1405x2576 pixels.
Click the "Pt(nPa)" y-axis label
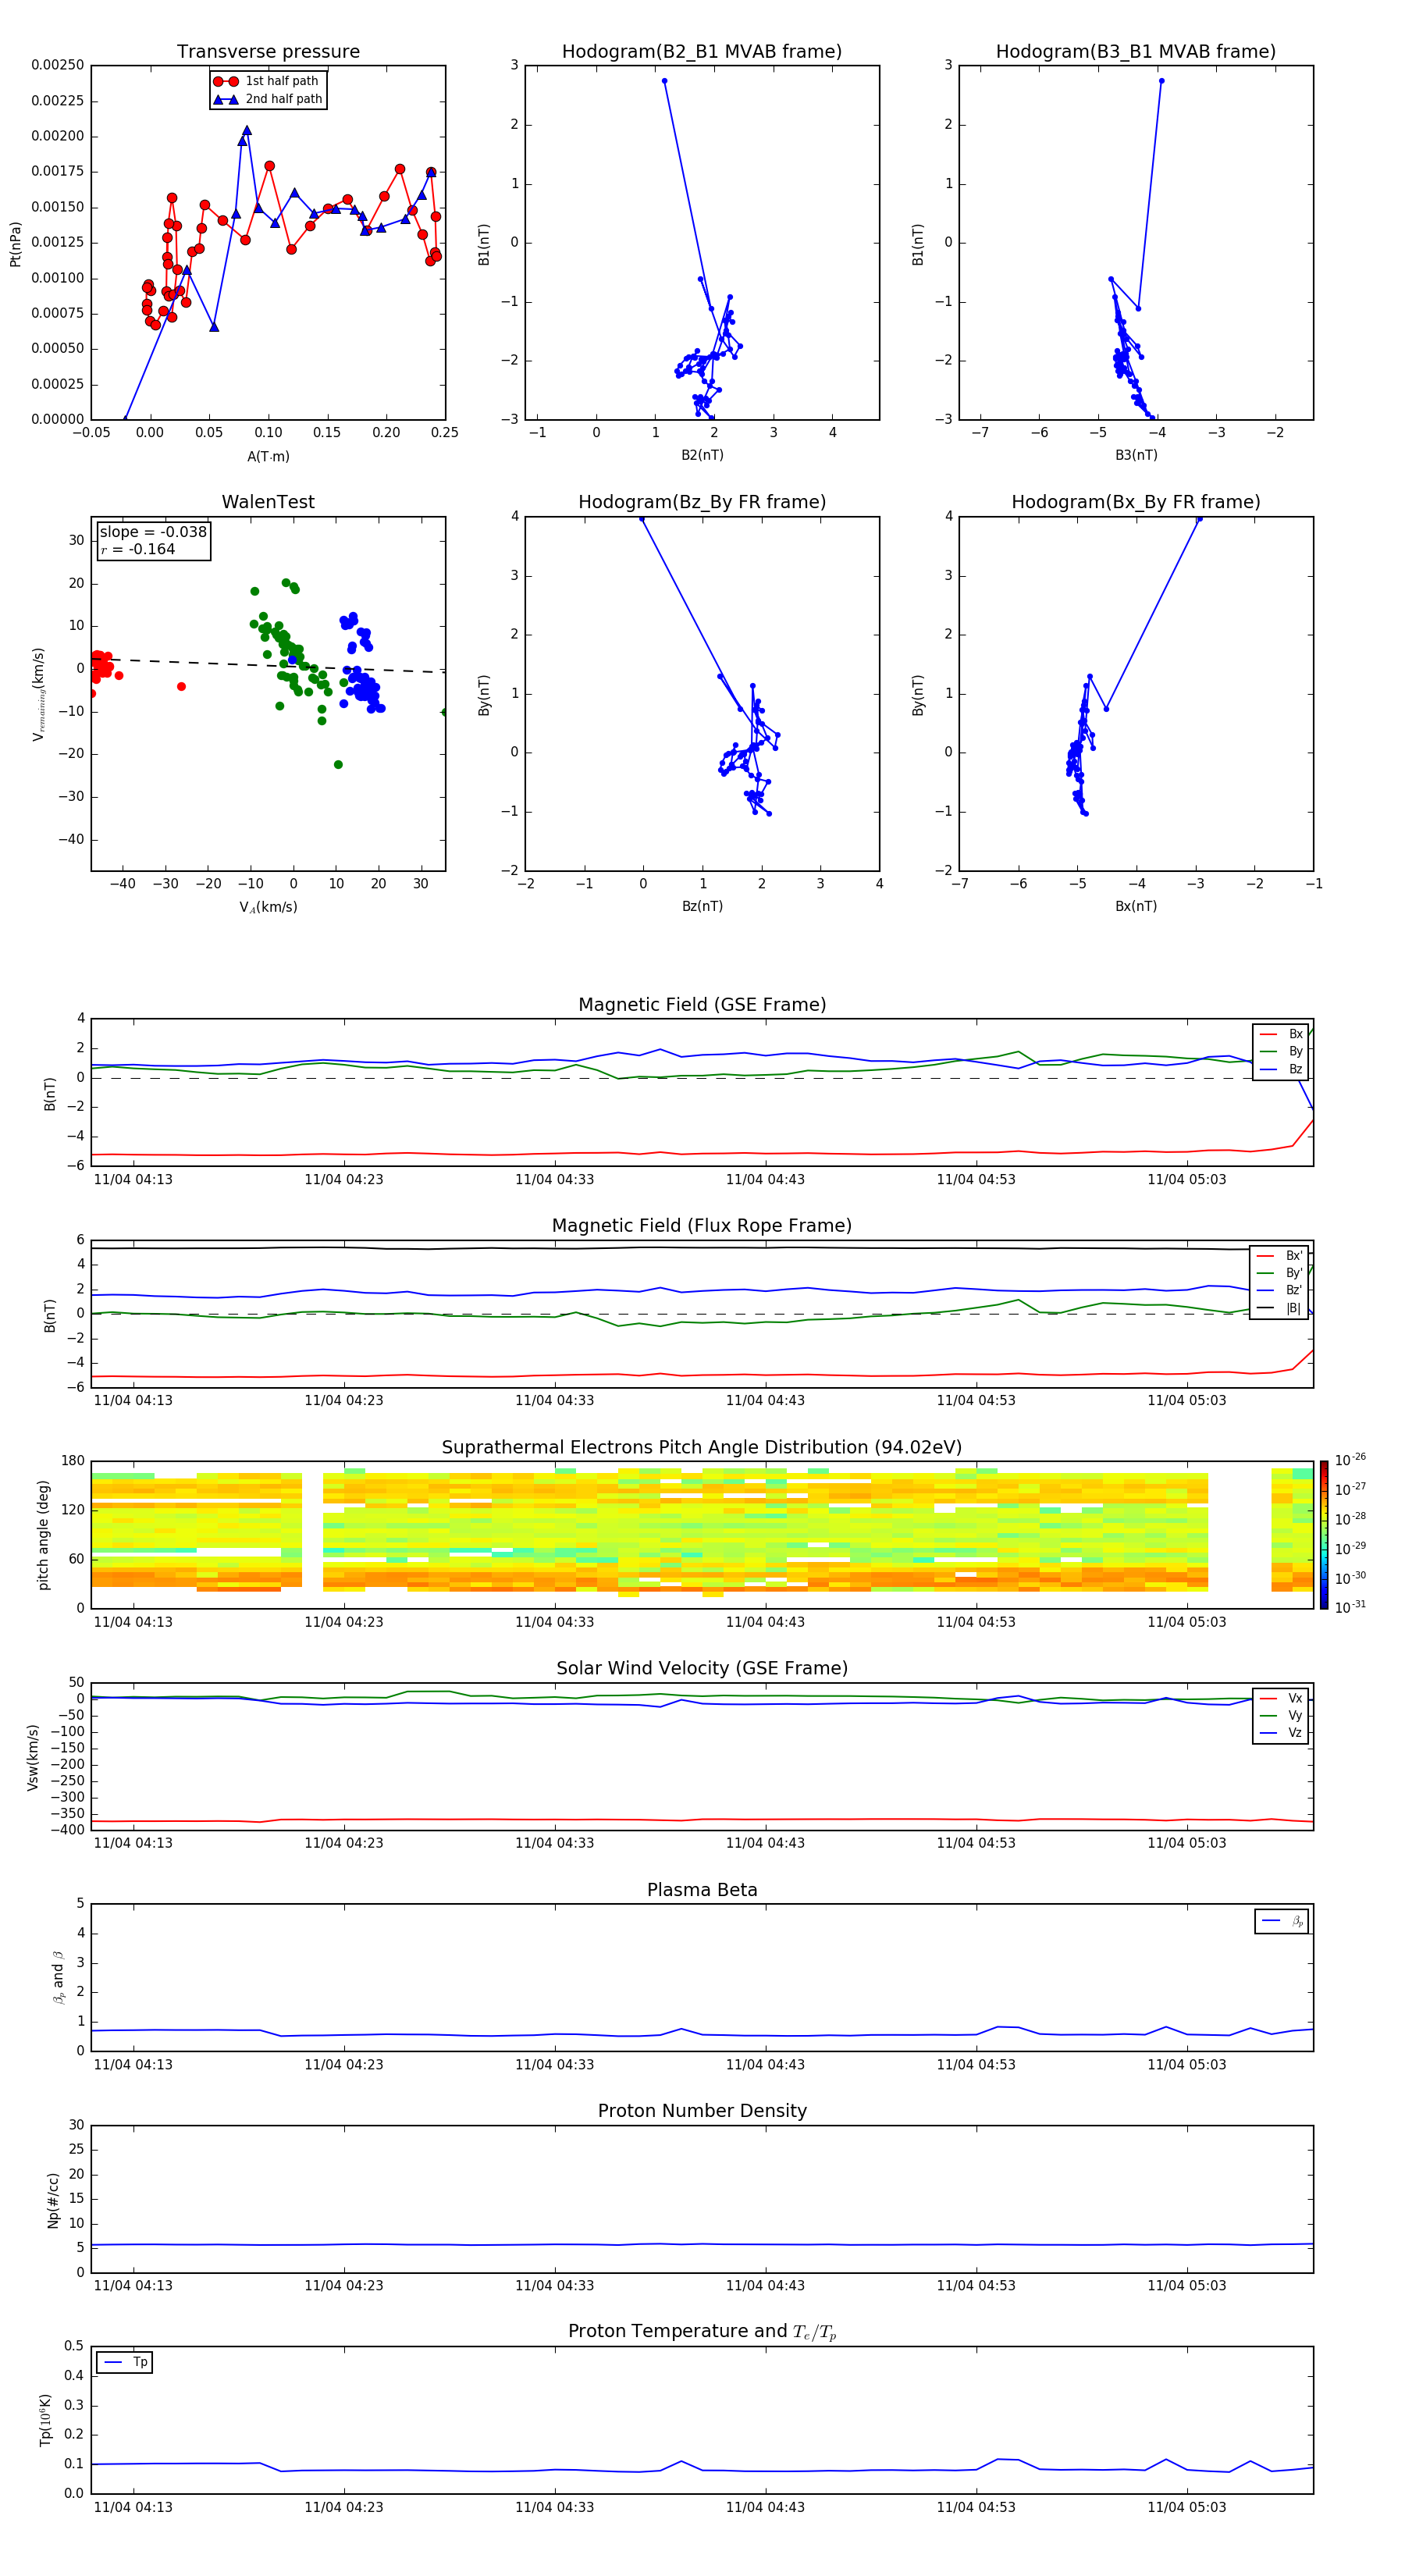(x=15, y=244)
